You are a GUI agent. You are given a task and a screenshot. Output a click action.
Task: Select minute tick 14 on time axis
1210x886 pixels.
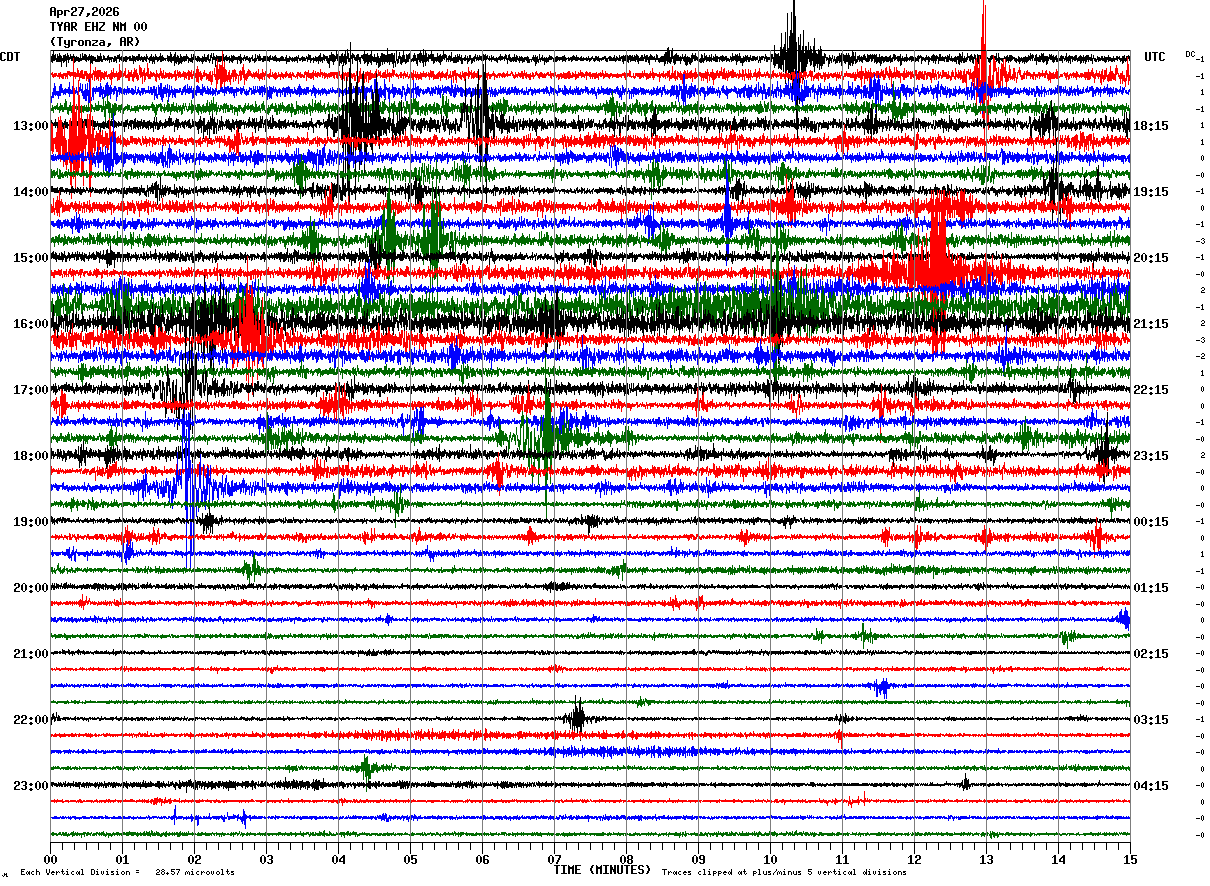pos(1058,859)
